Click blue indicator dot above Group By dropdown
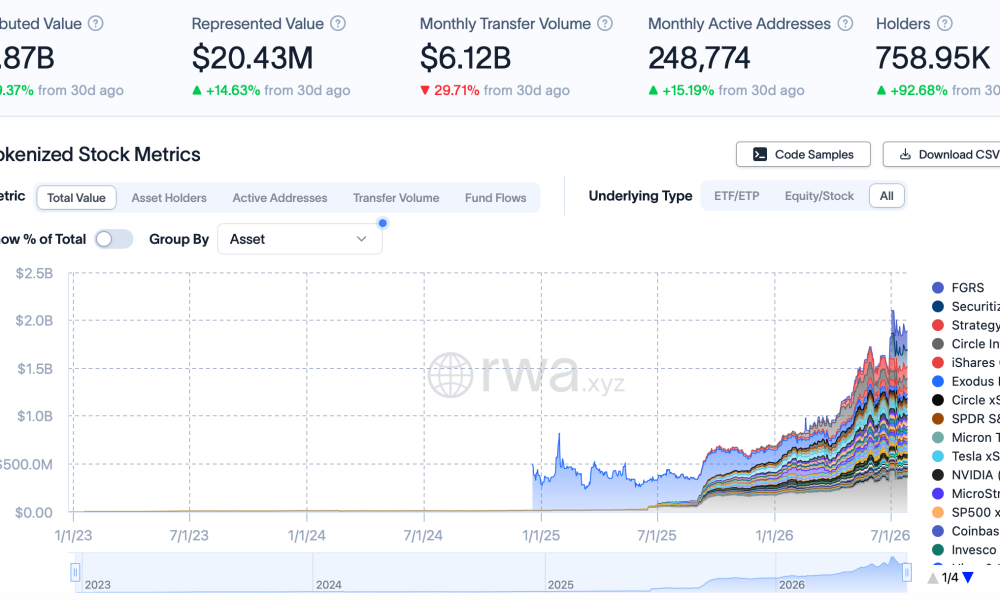Image resolution: width=1000 pixels, height=600 pixels. [383, 223]
